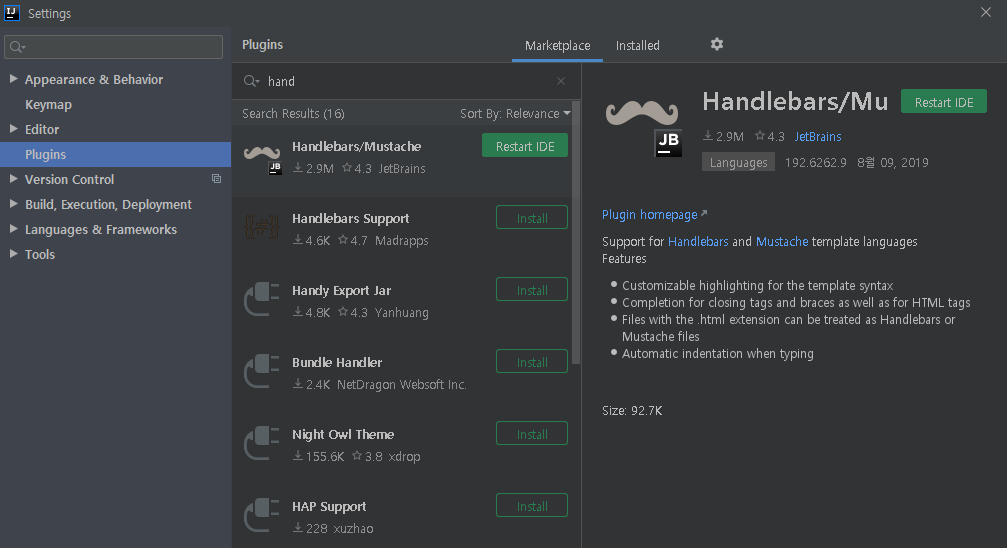1007x548 pixels.
Task: Install the HAP Support plugin
Action: point(532,506)
